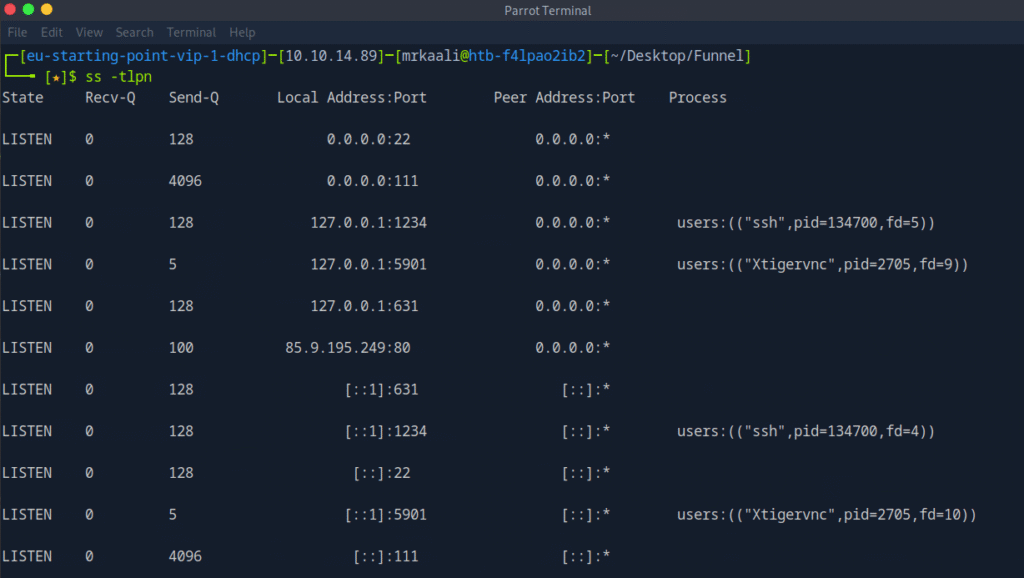Open the Edit menu
The width and height of the screenshot is (1024, 578).
pyautogui.click(x=51, y=32)
